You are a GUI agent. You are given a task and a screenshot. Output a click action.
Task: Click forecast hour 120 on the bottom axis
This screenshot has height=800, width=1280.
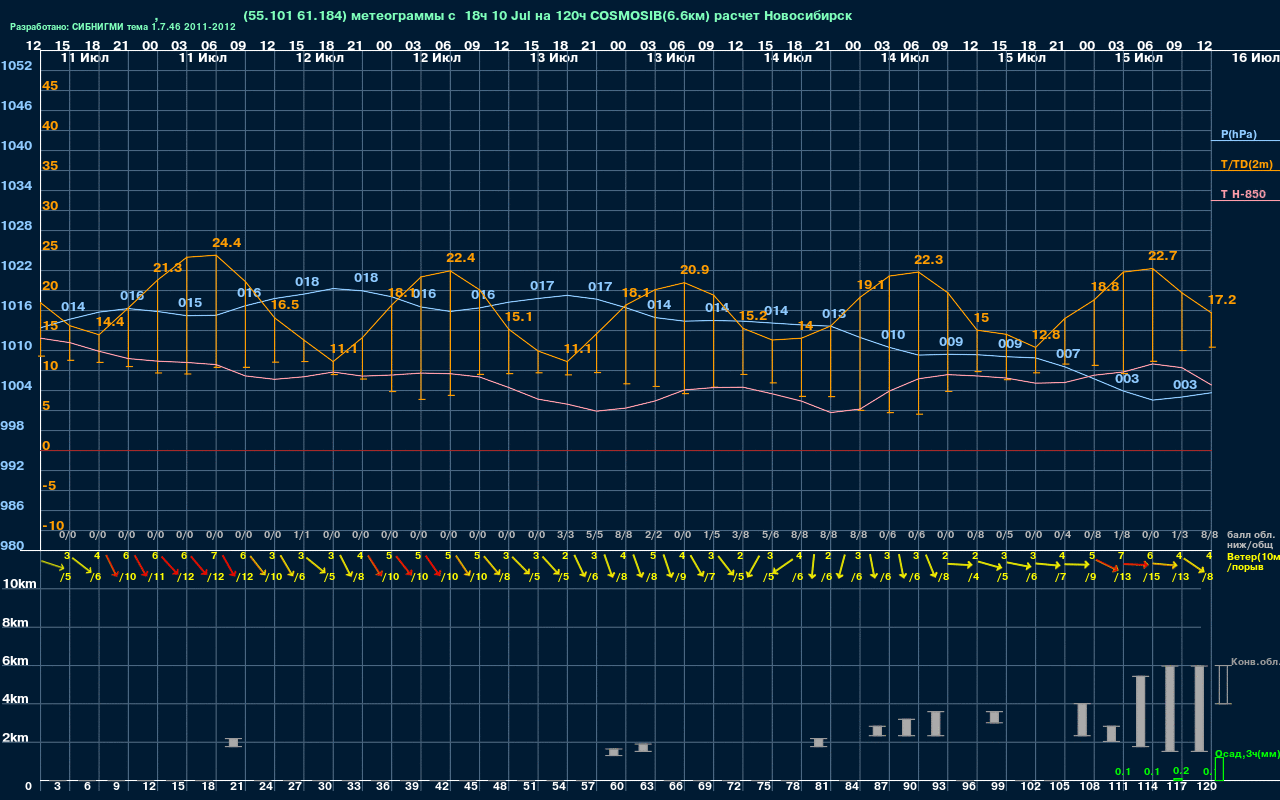point(1207,787)
